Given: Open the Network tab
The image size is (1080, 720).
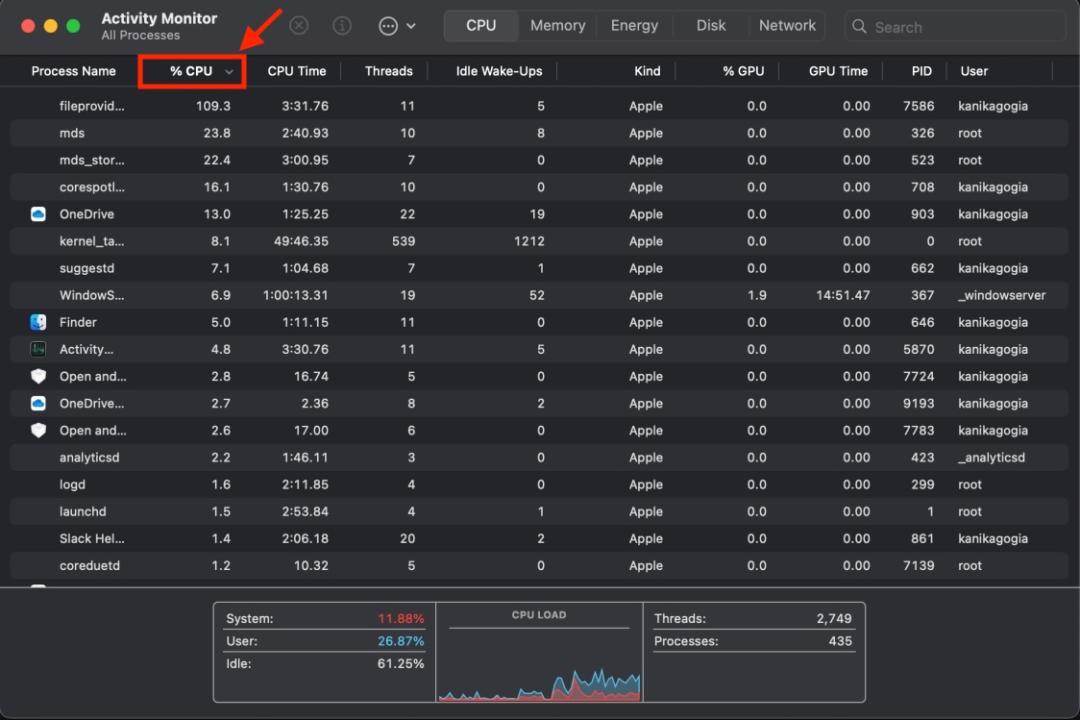Looking at the screenshot, I should 787,25.
